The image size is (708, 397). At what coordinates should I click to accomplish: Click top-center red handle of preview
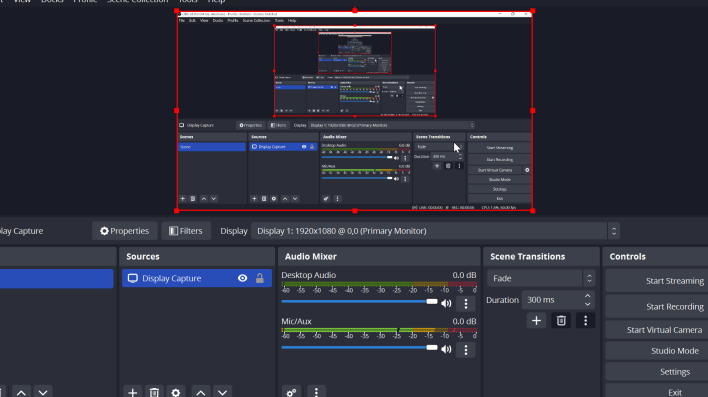[x=355, y=10]
